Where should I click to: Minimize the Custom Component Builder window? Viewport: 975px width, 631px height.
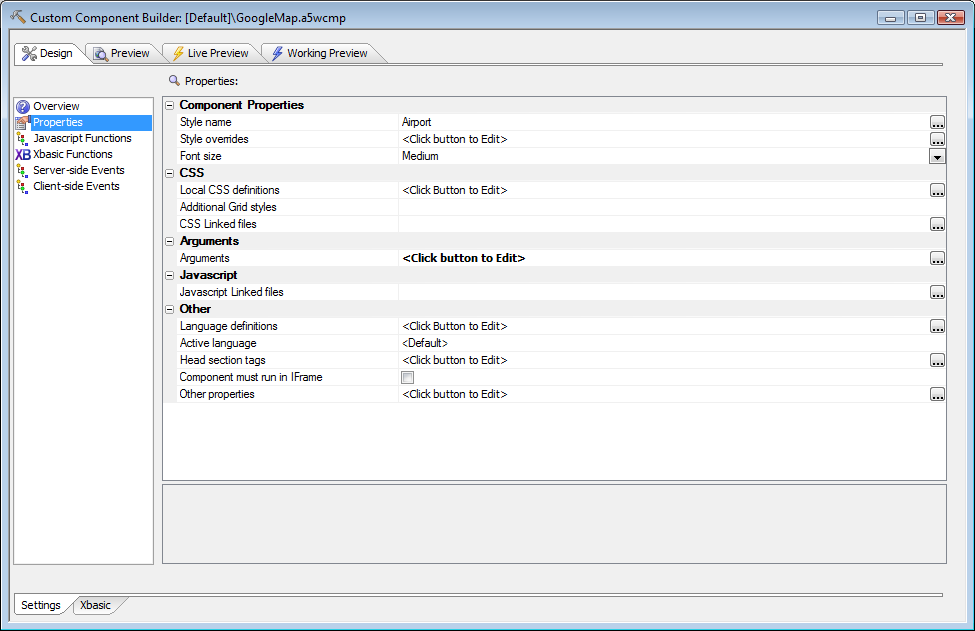pos(890,17)
